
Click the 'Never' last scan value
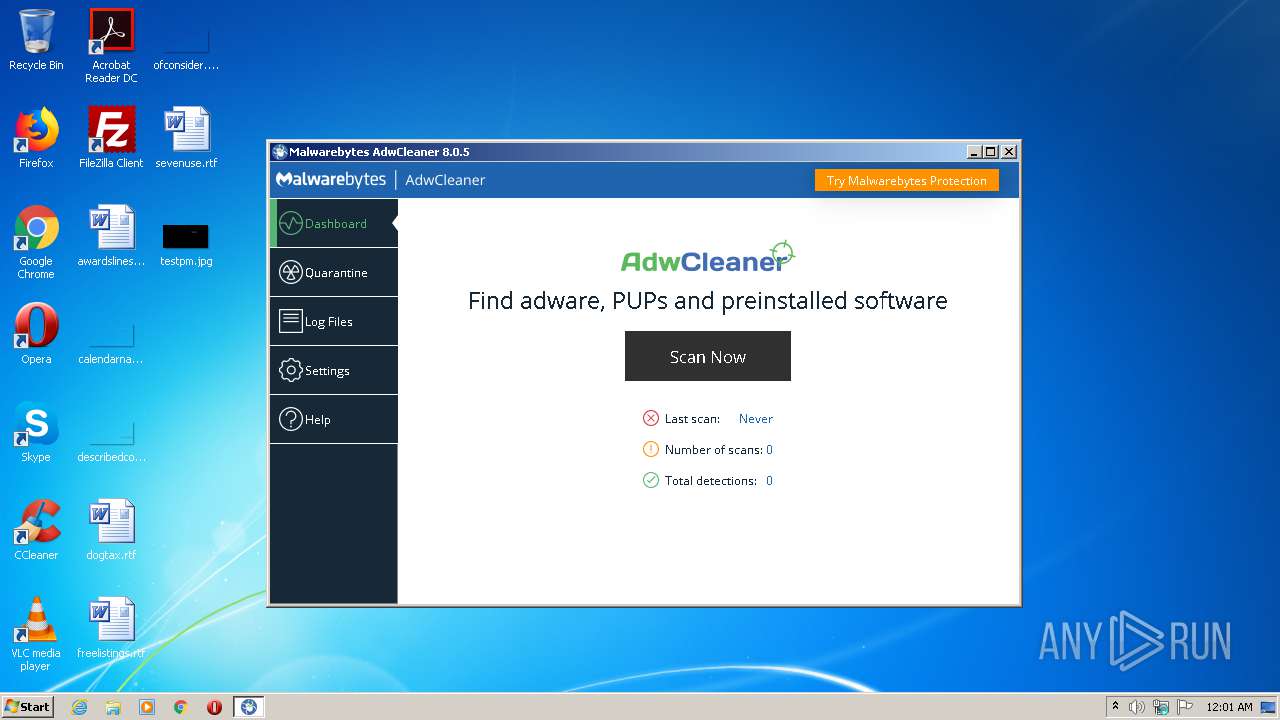pyautogui.click(x=756, y=419)
